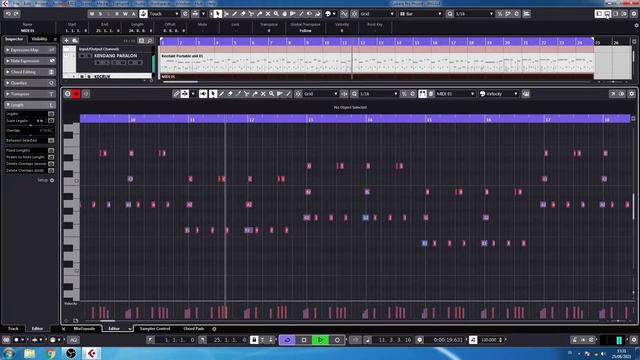This screenshot has height=360, width=640.
Task: Click the Delete Overlaps (poly) apply icon
Action: (51, 170)
